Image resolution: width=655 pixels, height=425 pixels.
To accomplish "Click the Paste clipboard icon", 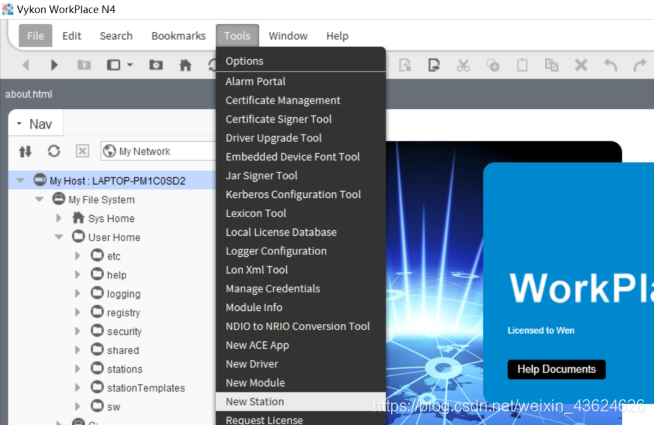I will (522, 65).
